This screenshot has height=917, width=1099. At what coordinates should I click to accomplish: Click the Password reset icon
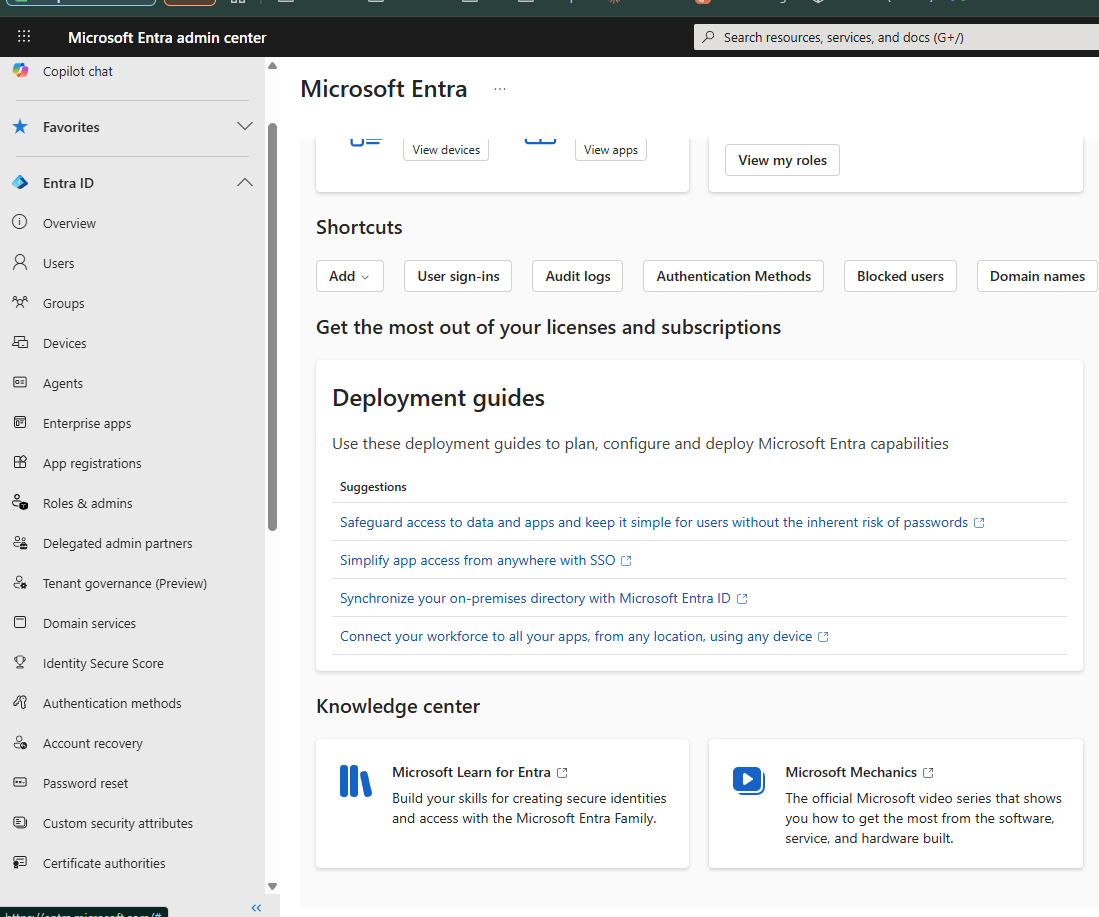click(20, 782)
